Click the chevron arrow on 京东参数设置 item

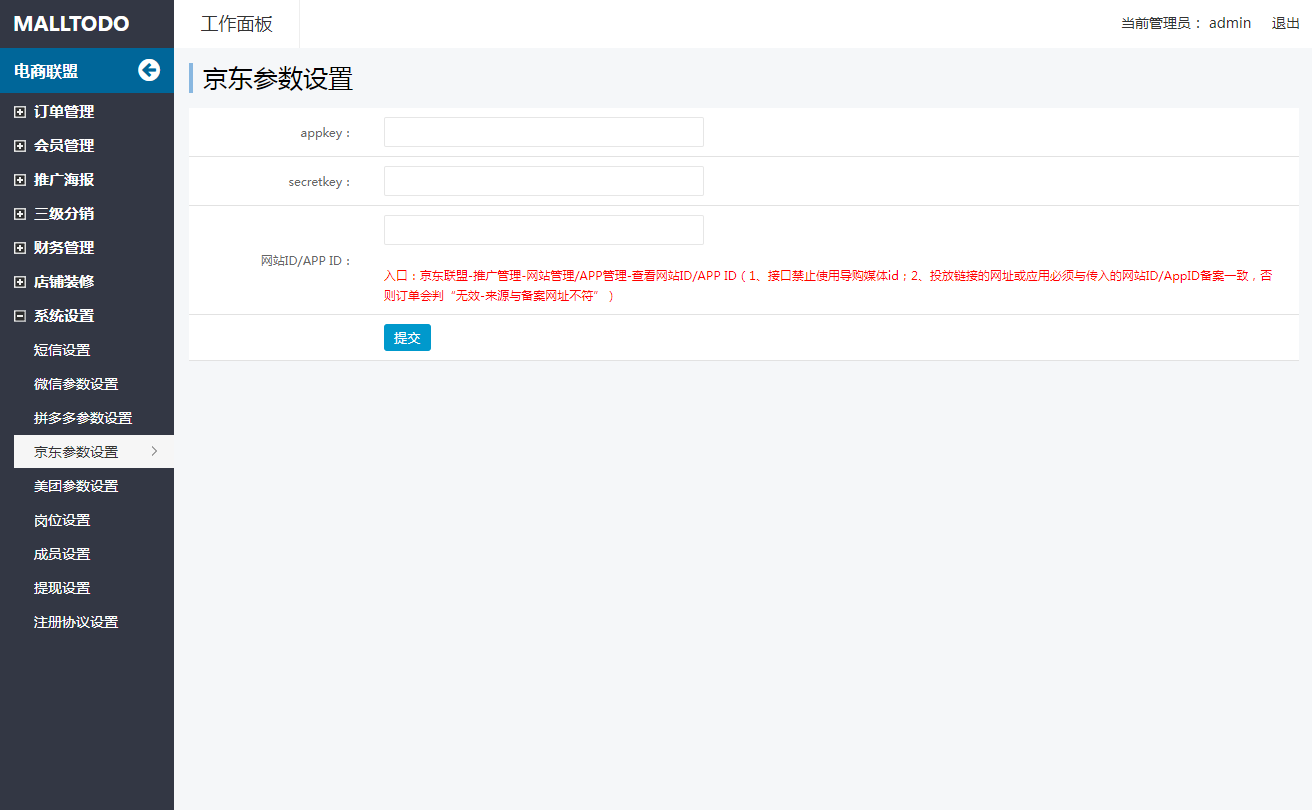[154, 451]
